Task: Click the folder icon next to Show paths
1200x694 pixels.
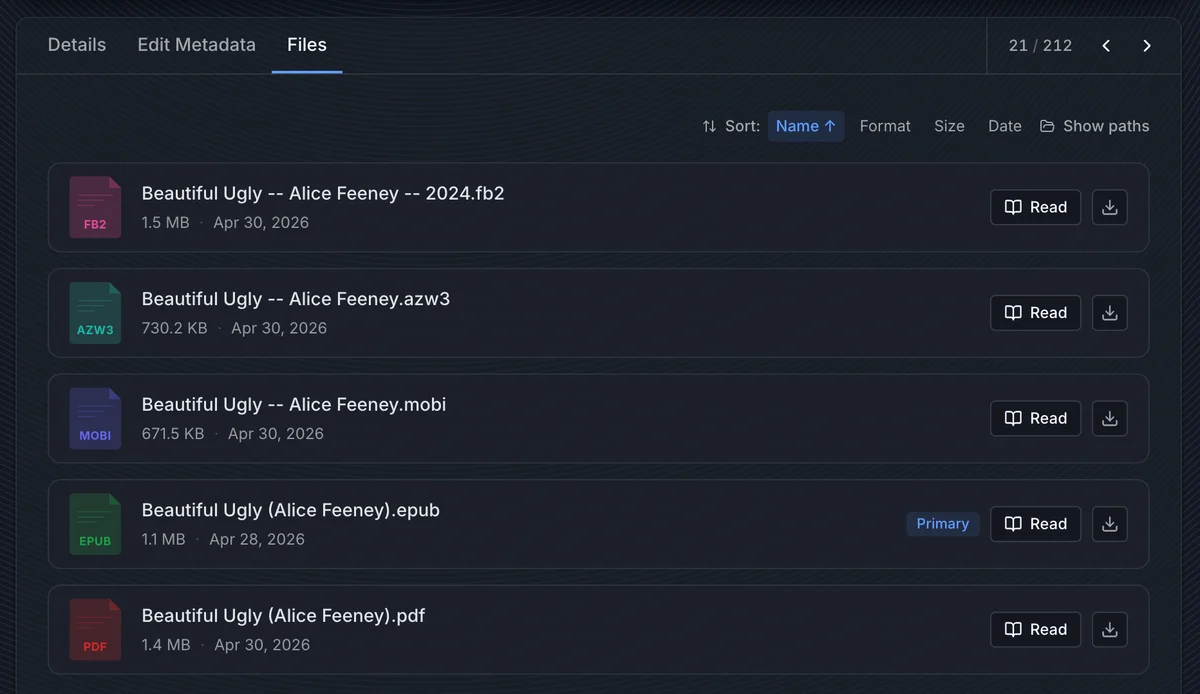Action: (x=1047, y=126)
